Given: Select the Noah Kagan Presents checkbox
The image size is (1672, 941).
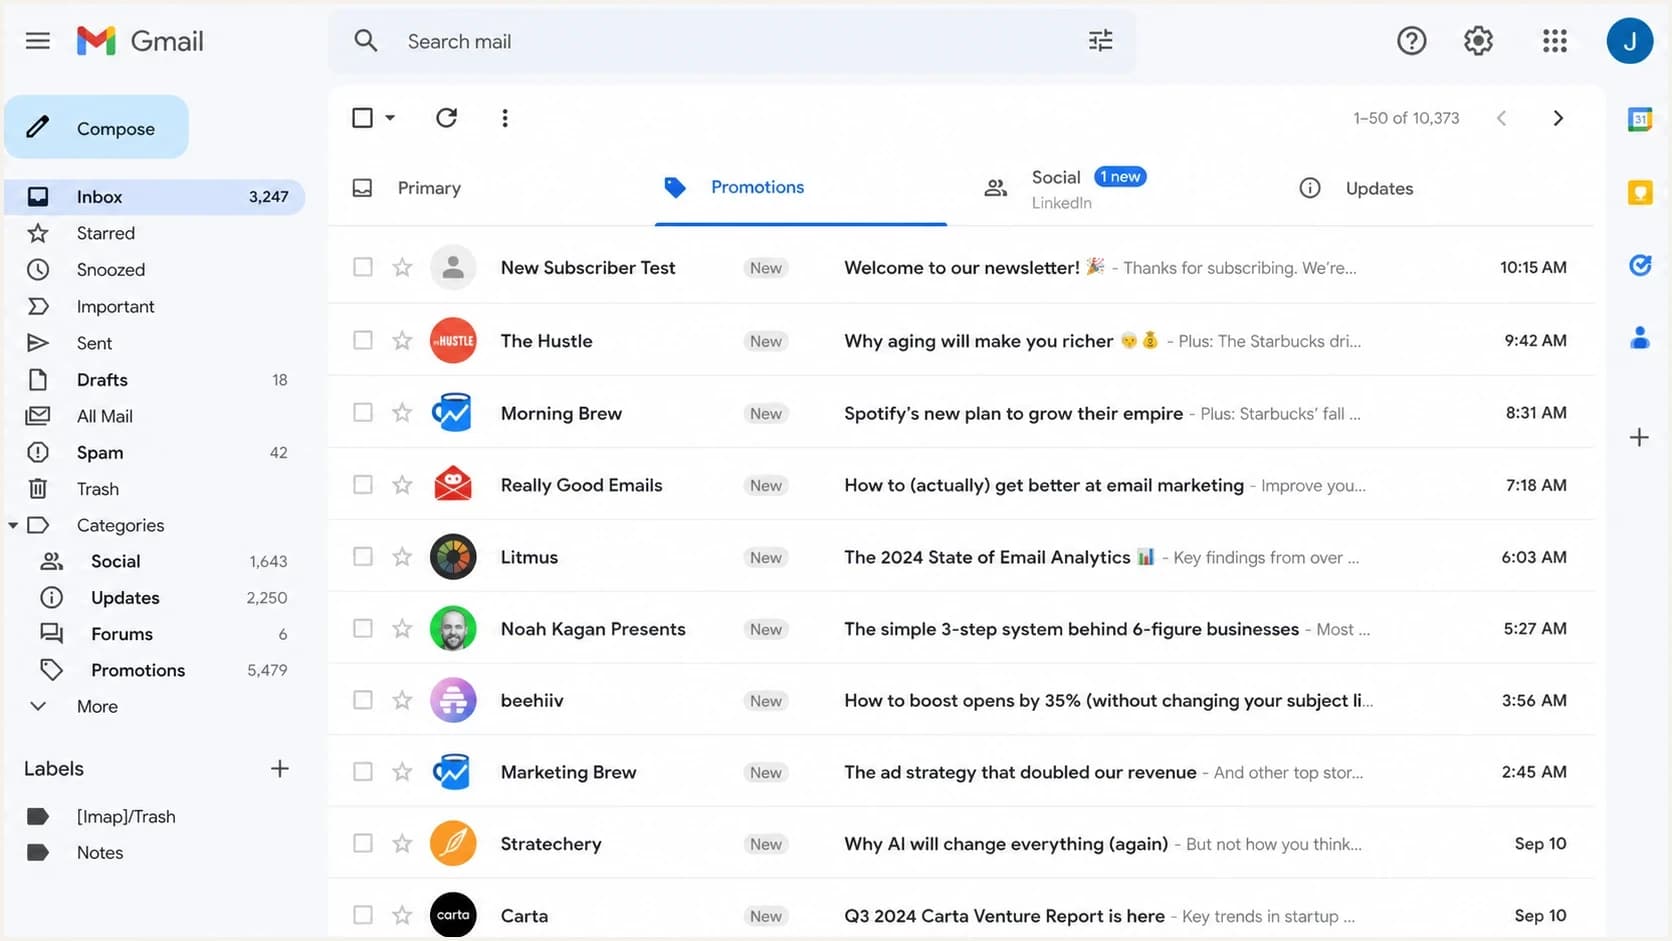Looking at the screenshot, I should [x=363, y=629].
